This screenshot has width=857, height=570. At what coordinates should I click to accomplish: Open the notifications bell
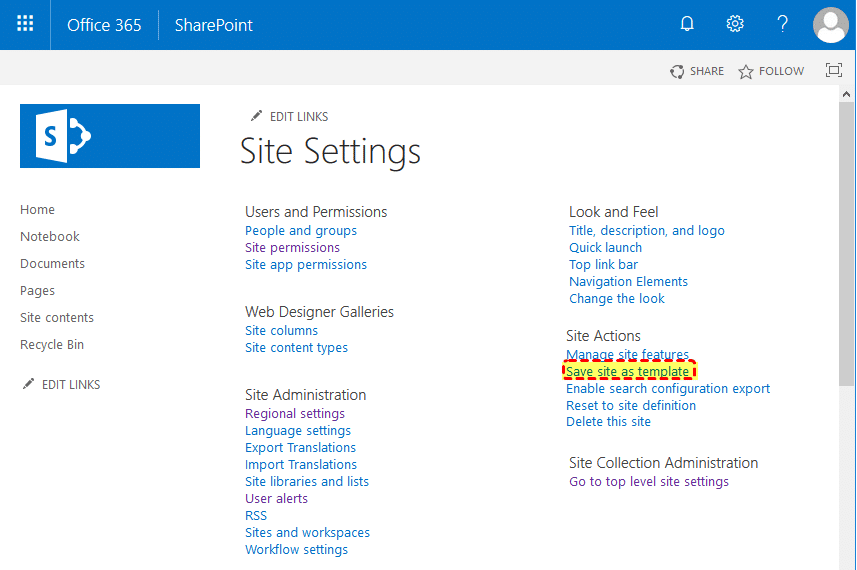coord(687,25)
